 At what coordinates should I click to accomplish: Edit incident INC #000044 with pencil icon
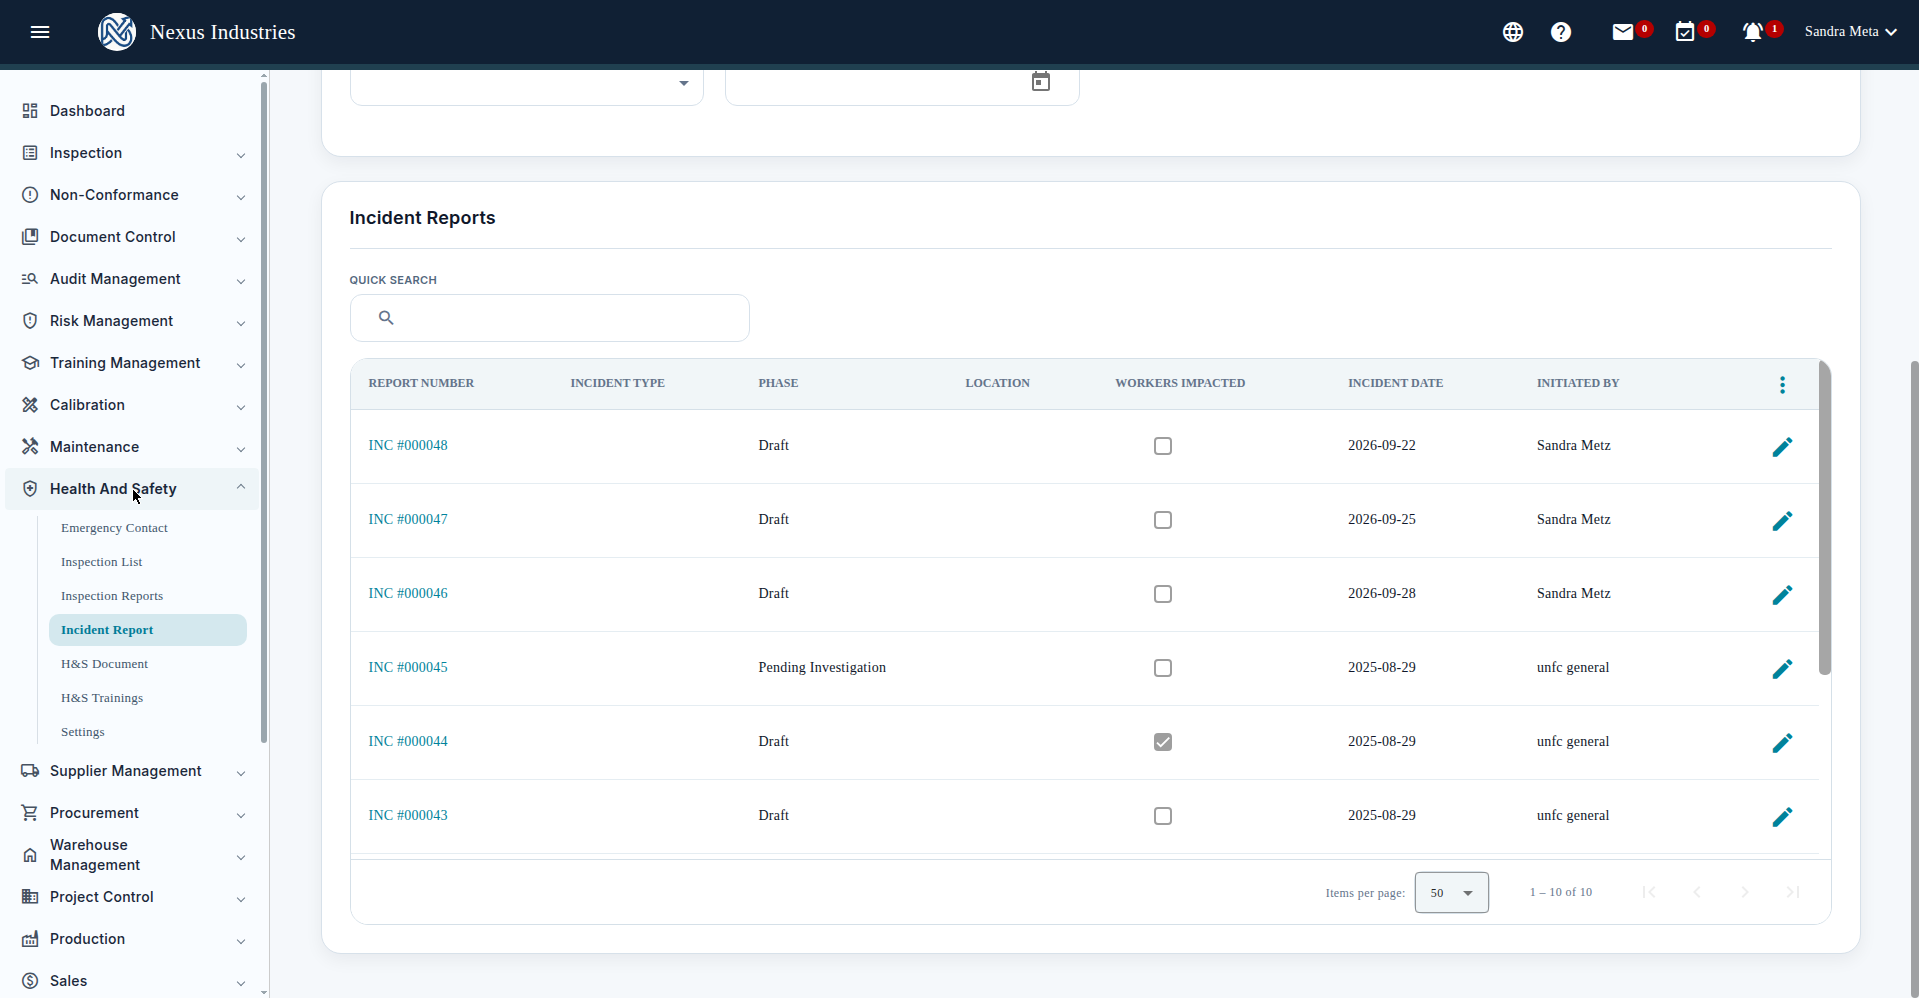[1782, 743]
